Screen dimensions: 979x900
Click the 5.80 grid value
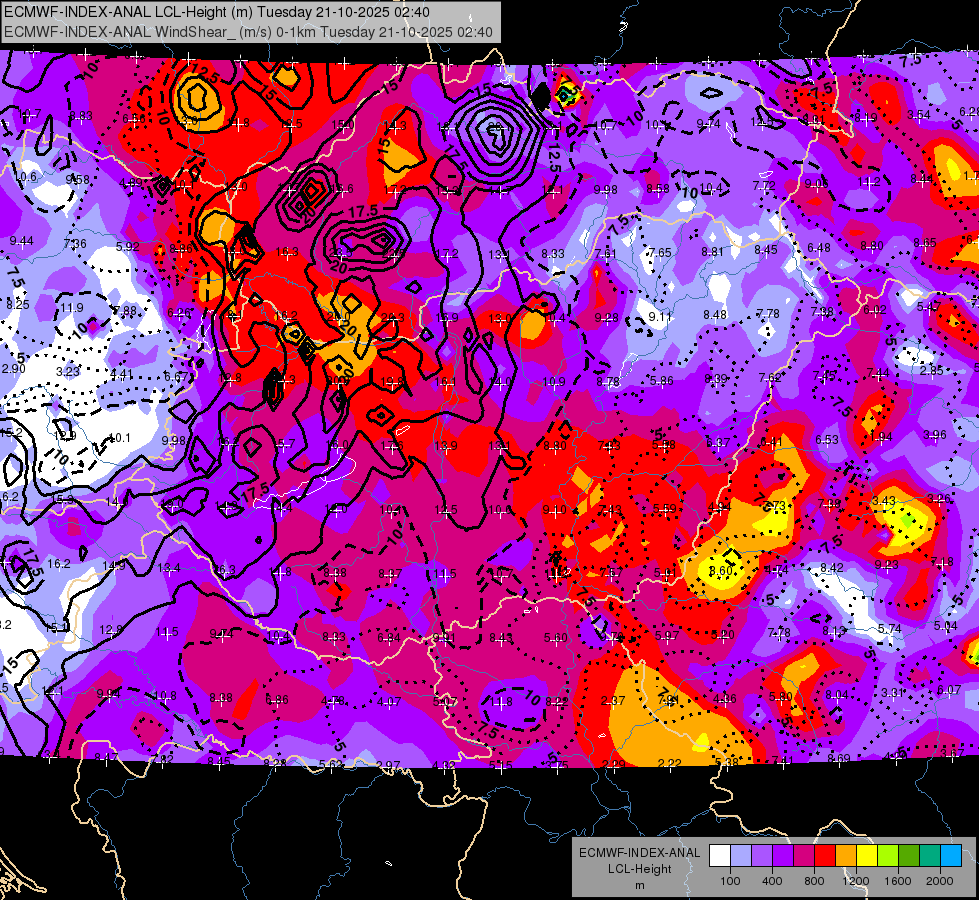pos(780,696)
